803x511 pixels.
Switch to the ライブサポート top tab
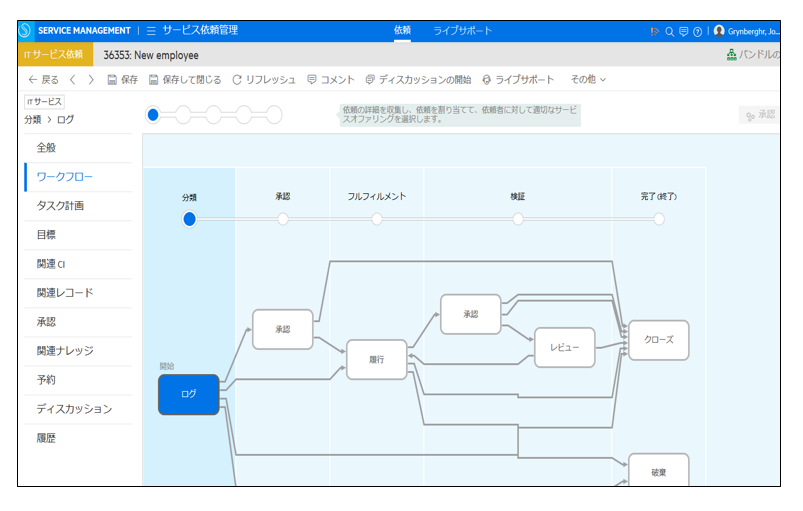[x=462, y=31]
